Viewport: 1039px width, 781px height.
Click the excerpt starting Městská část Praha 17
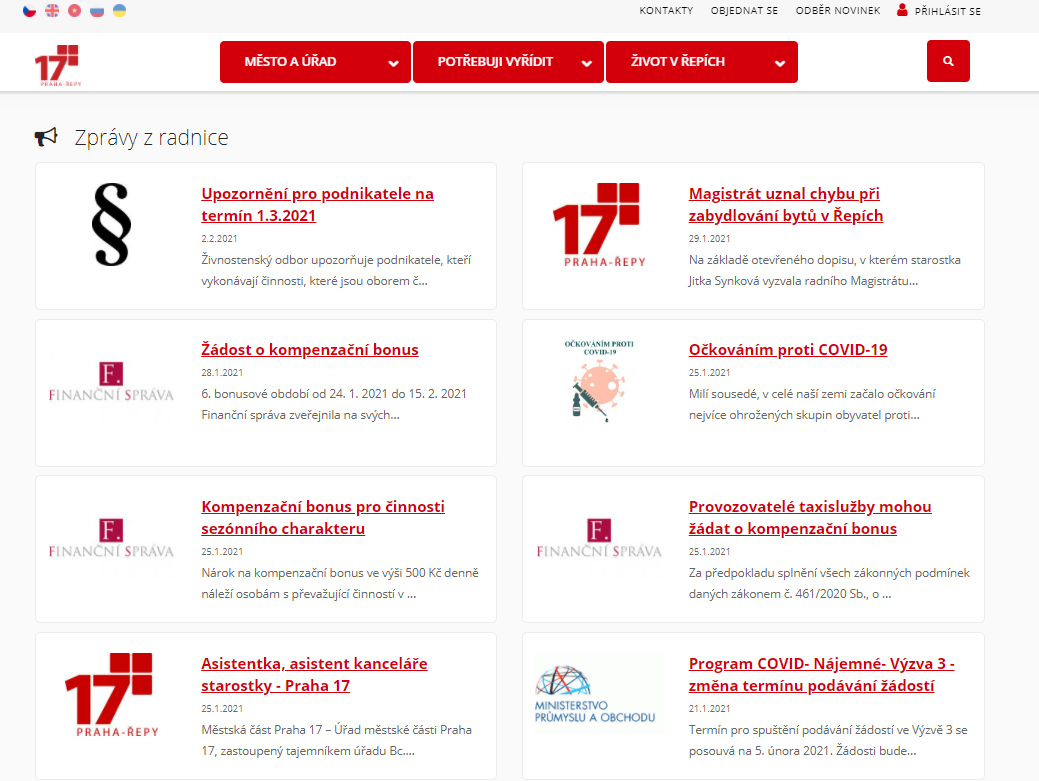pyautogui.click(x=337, y=740)
